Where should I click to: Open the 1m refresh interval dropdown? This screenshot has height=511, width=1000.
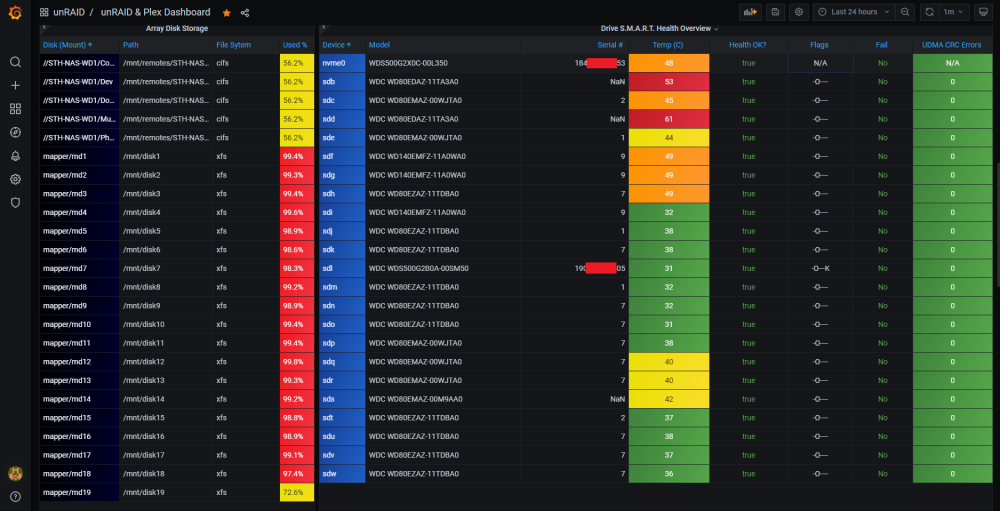[954, 12]
